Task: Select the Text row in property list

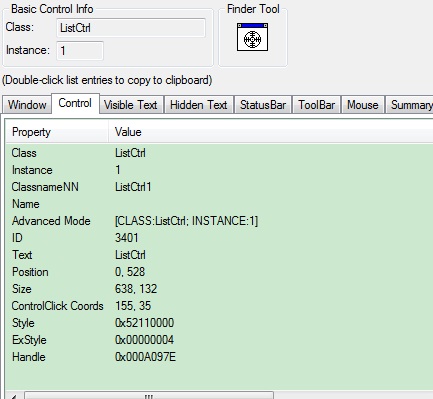Action: point(219,255)
